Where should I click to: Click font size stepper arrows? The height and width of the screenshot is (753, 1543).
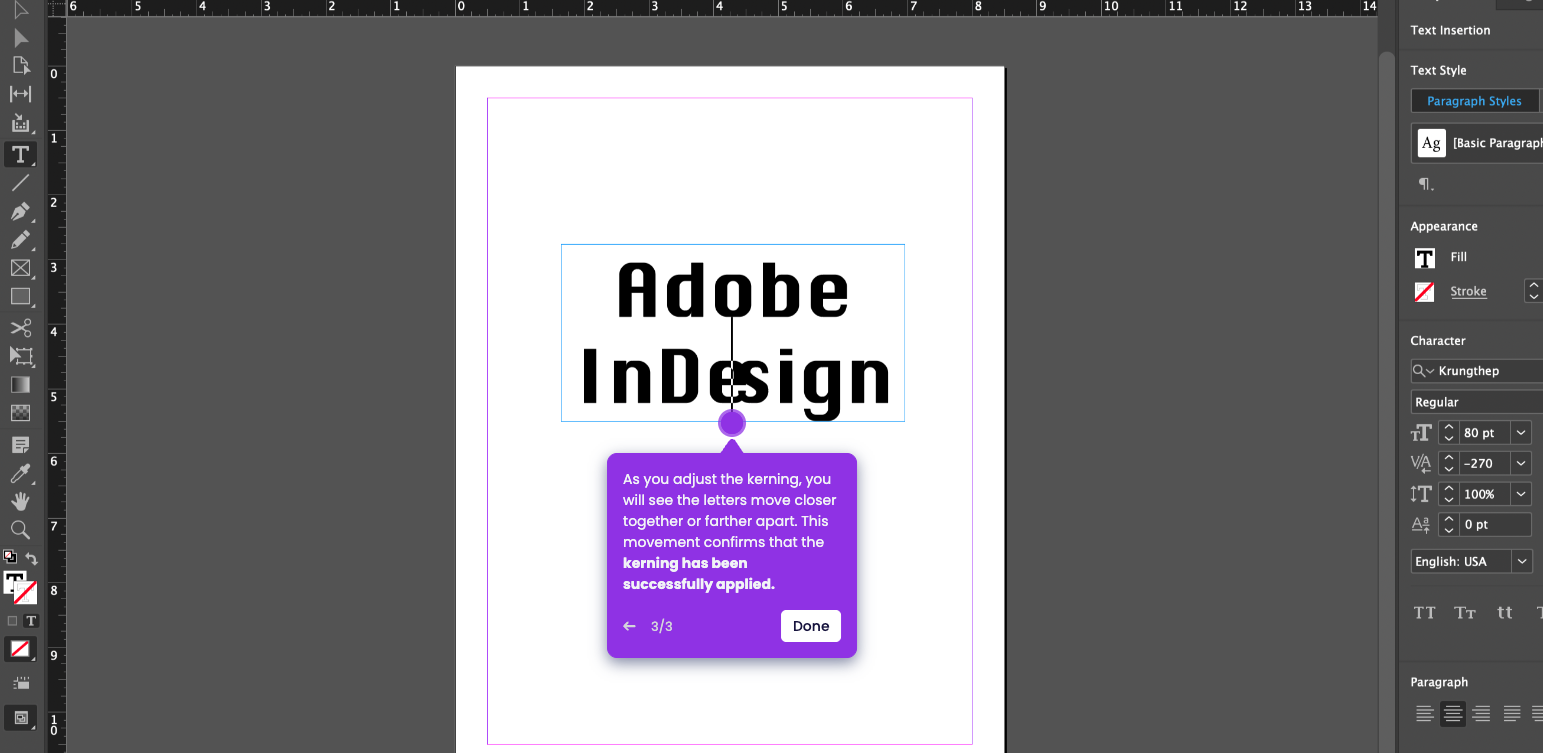(1448, 433)
